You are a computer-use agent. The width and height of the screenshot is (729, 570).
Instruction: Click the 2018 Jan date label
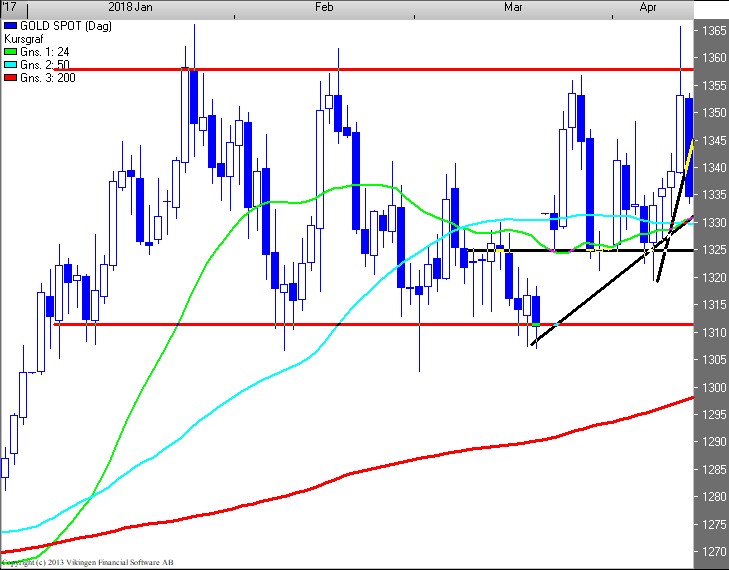click(x=130, y=7)
